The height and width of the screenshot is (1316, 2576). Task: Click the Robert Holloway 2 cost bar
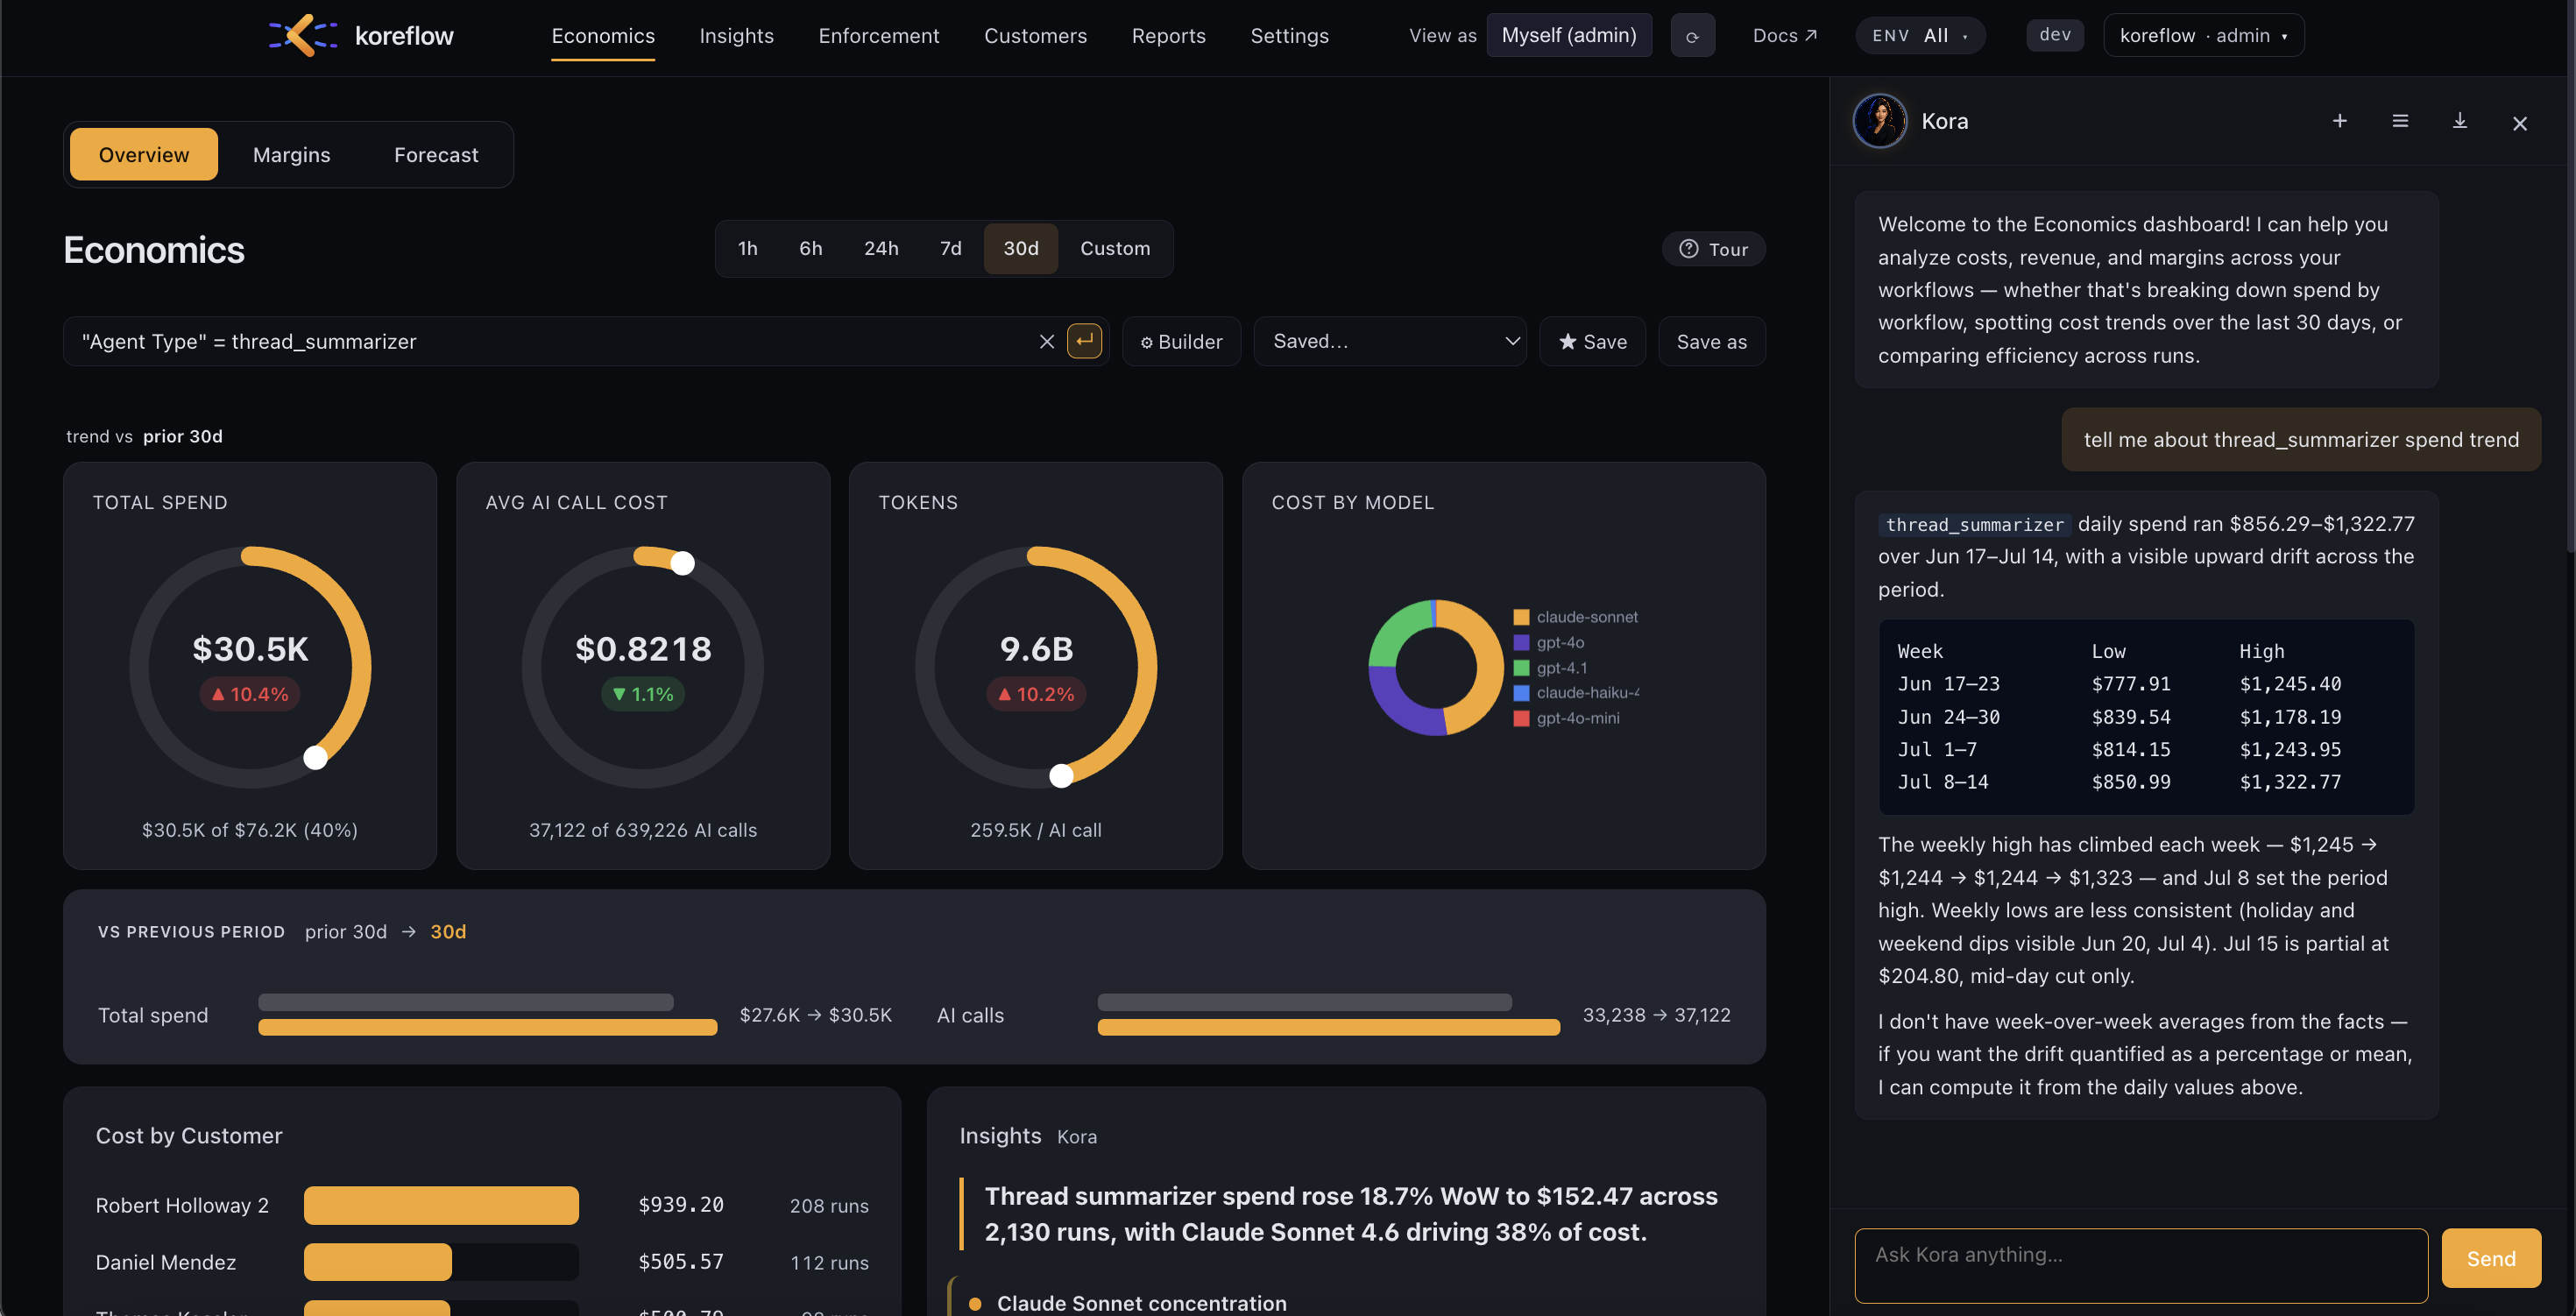[x=441, y=1205]
